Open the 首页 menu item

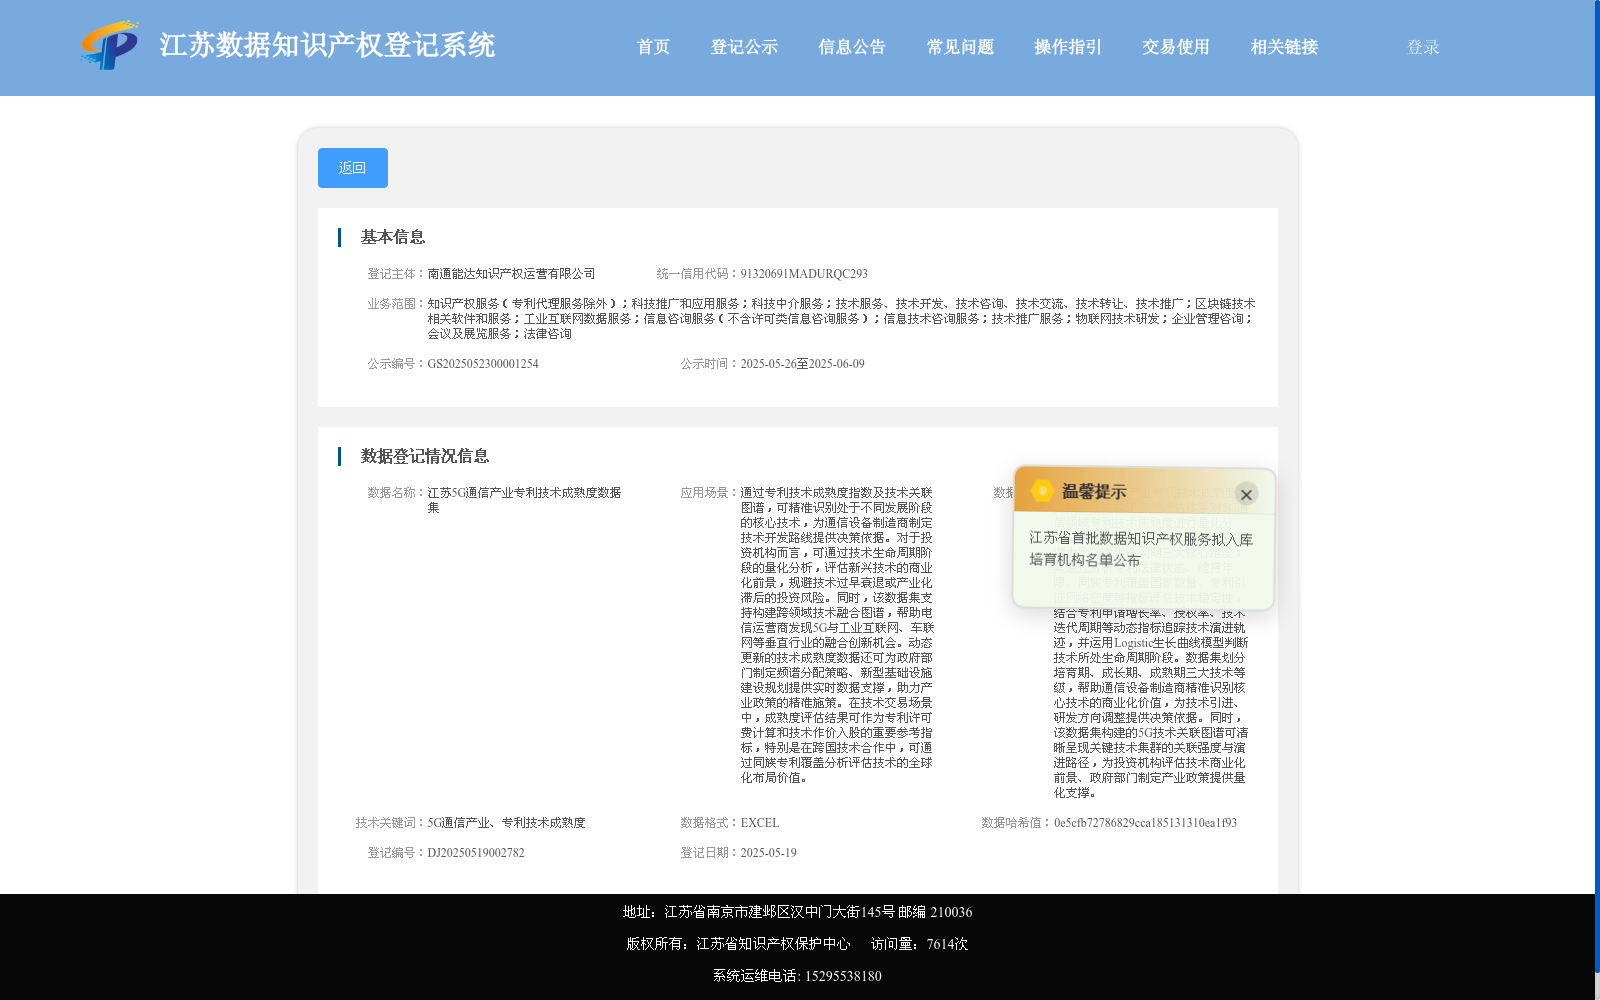654,47
